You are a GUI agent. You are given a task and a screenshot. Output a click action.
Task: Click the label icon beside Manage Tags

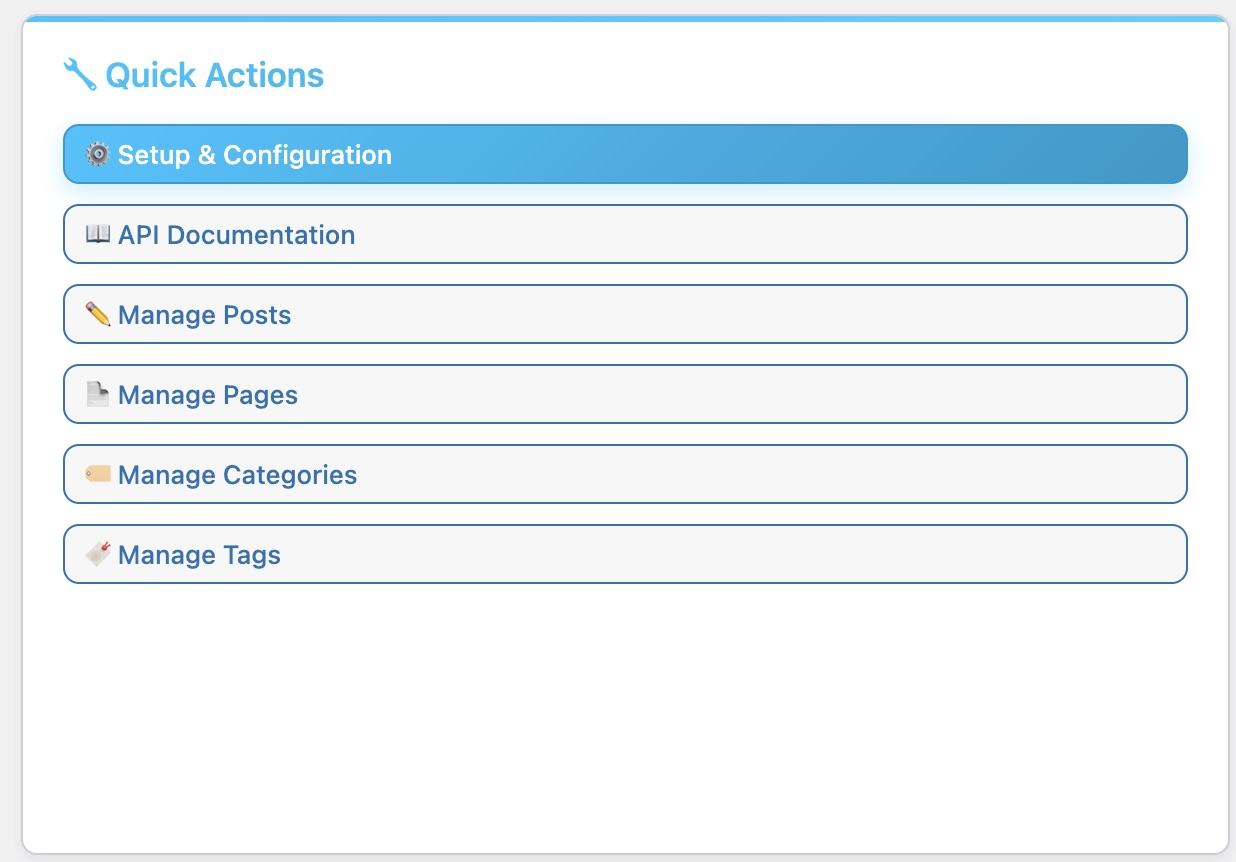click(x=96, y=554)
